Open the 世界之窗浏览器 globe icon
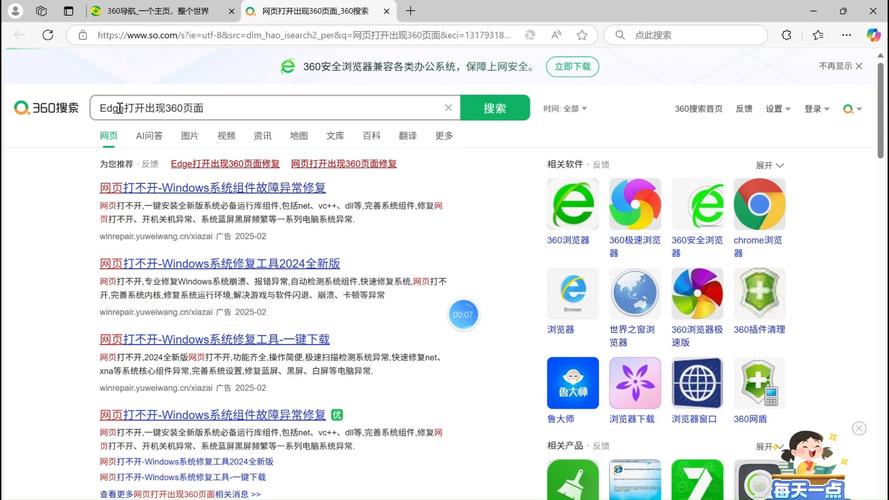Image resolution: width=889 pixels, height=500 pixels. point(635,294)
